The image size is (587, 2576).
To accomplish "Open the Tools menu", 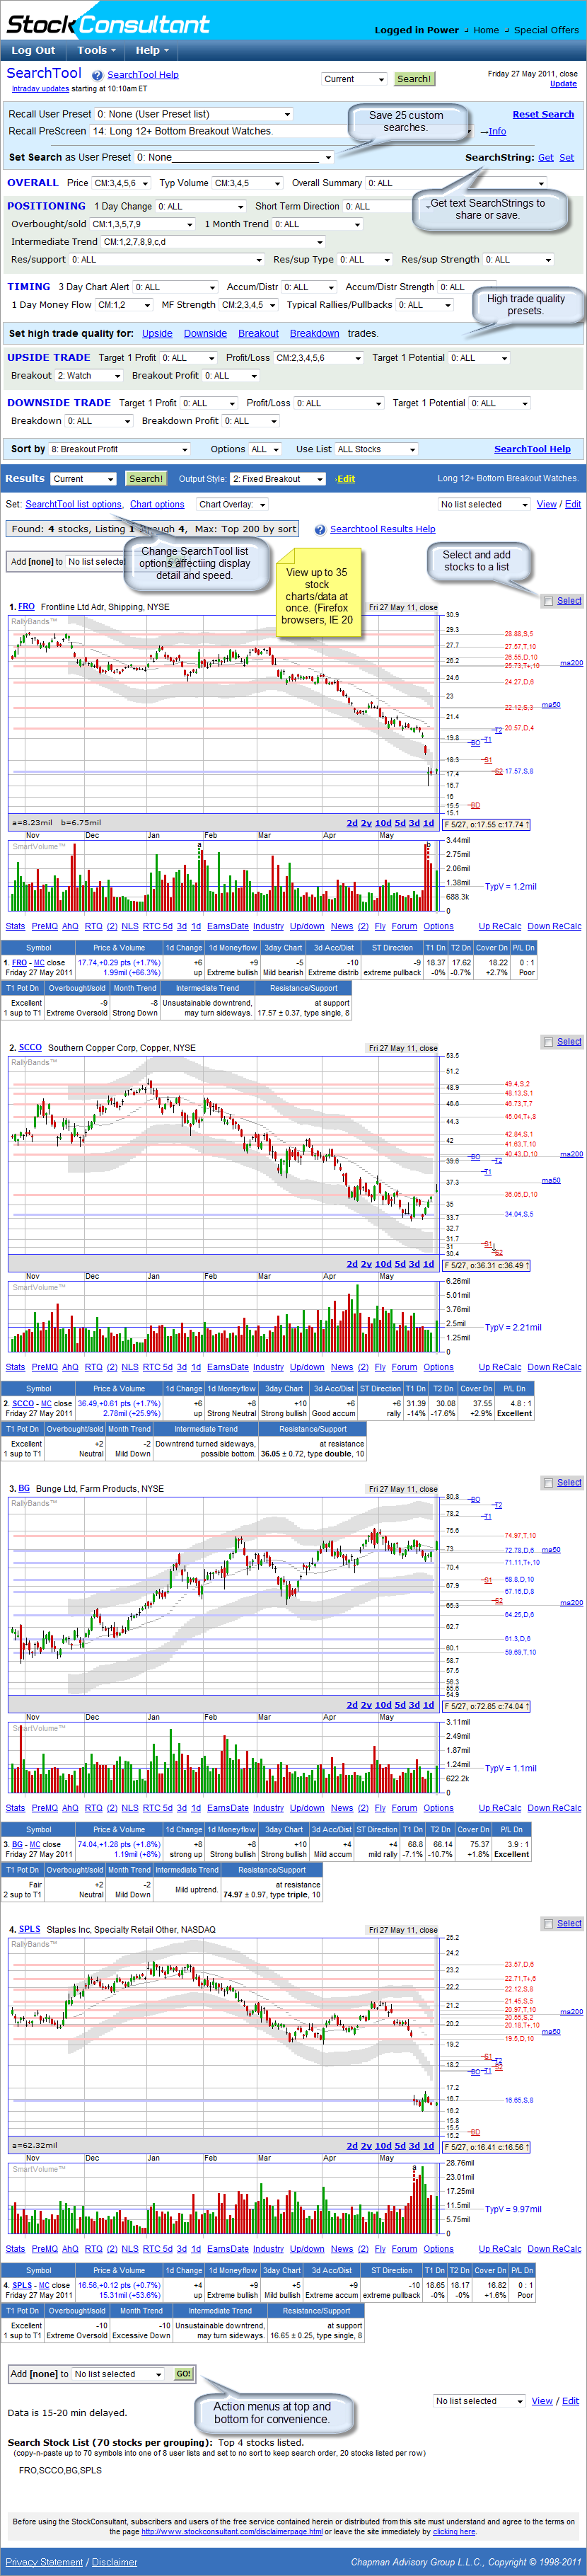I will pos(96,50).
